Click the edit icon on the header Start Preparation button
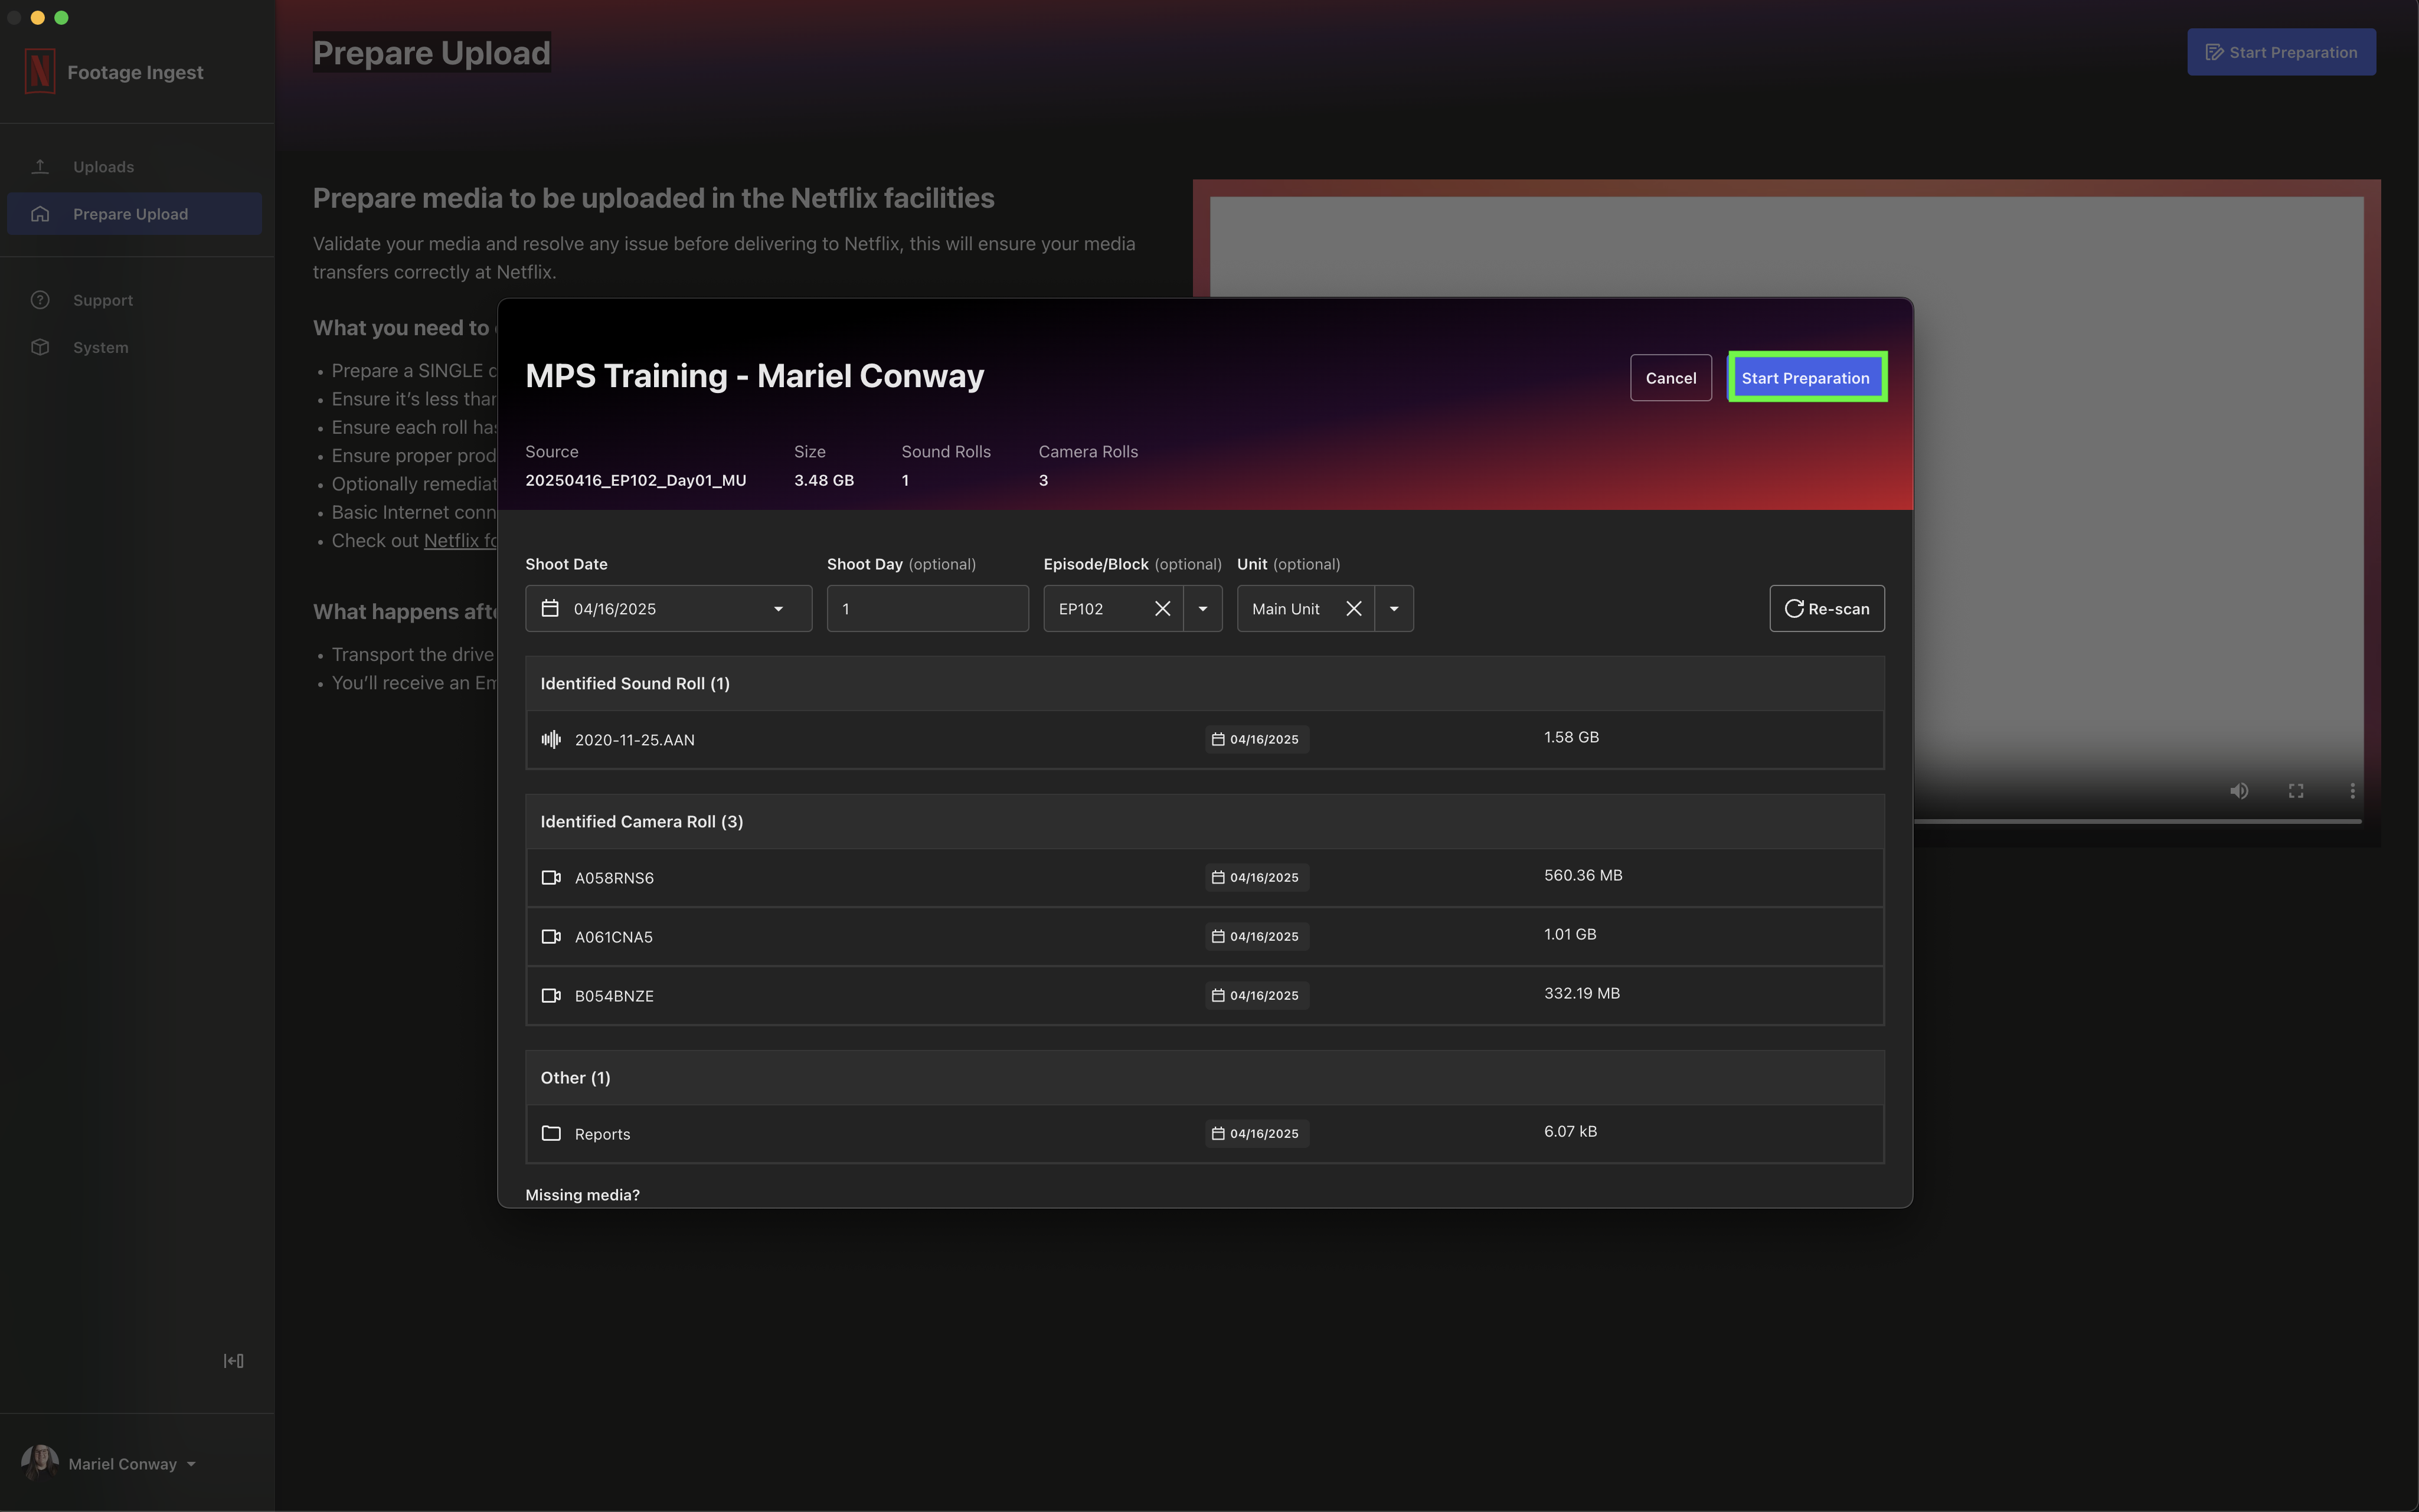2419x1512 pixels. coord(2214,52)
